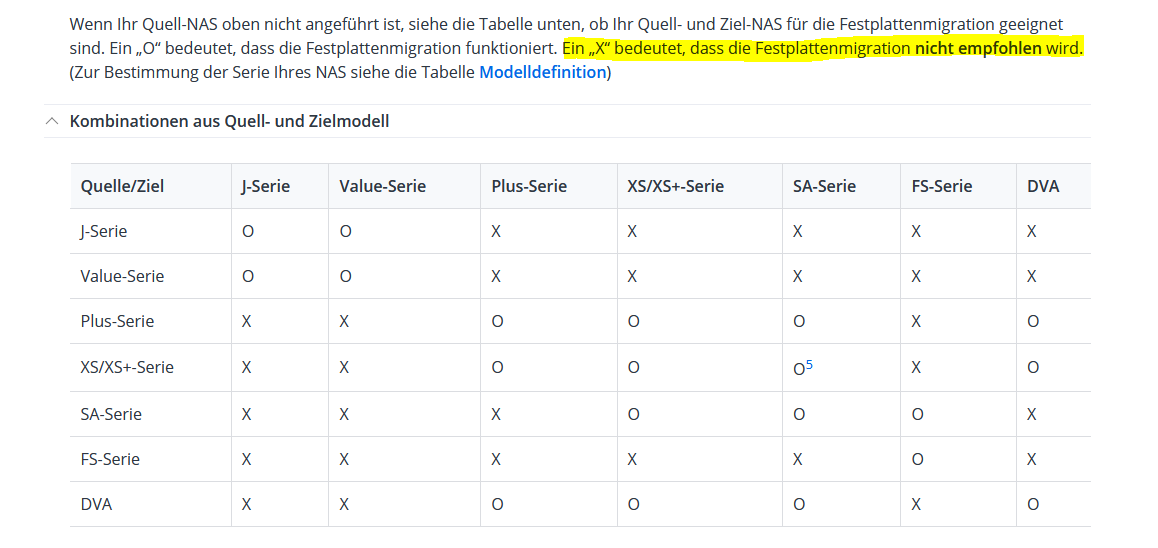Click the XS/XS+-Serie row label
The height and width of the screenshot is (548, 1158).
127,367
